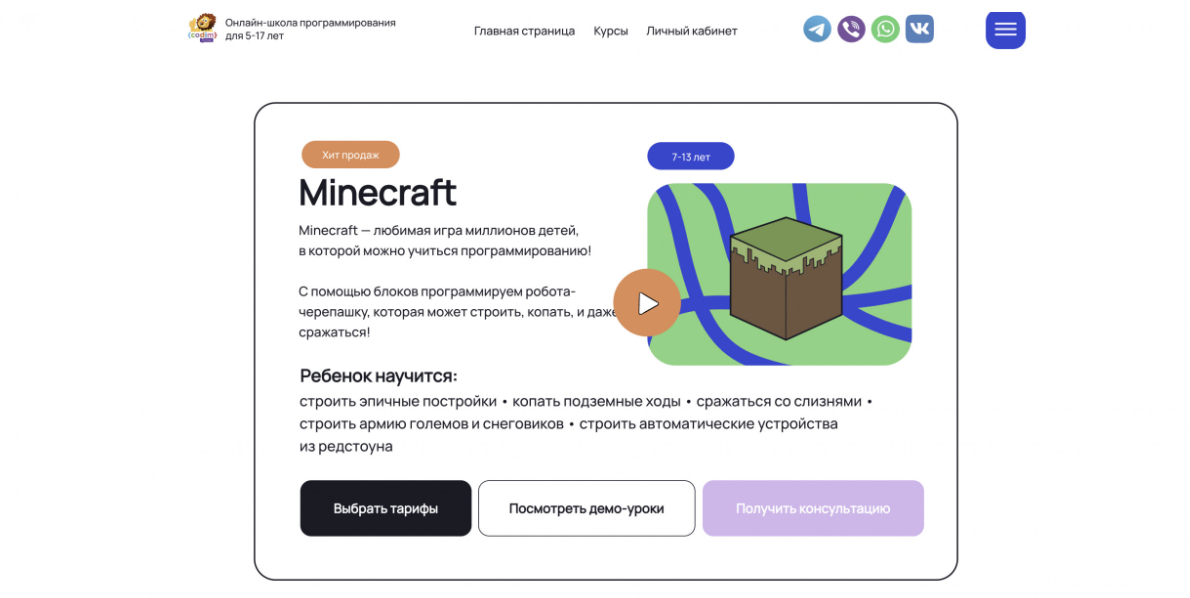Screen dimensions: 1190x598
Task: Click text 'С помощью блоков программируем робота-'
Action: (x=437, y=291)
